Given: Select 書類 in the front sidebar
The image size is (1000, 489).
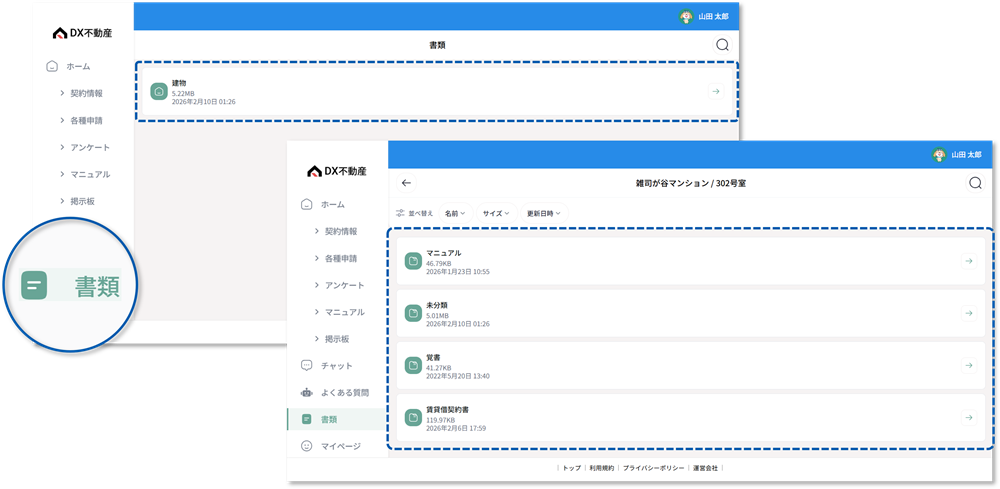Looking at the screenshot, I should click(337, 419).
